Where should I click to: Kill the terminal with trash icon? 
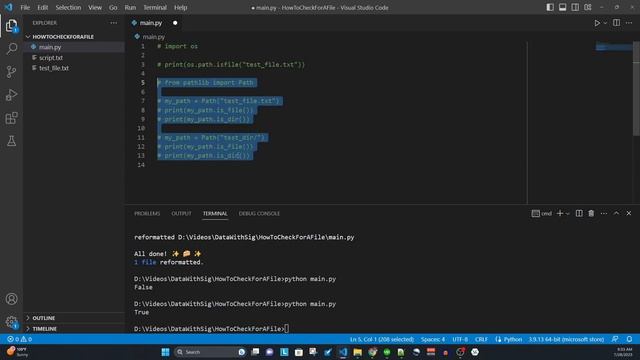point(591,213)
